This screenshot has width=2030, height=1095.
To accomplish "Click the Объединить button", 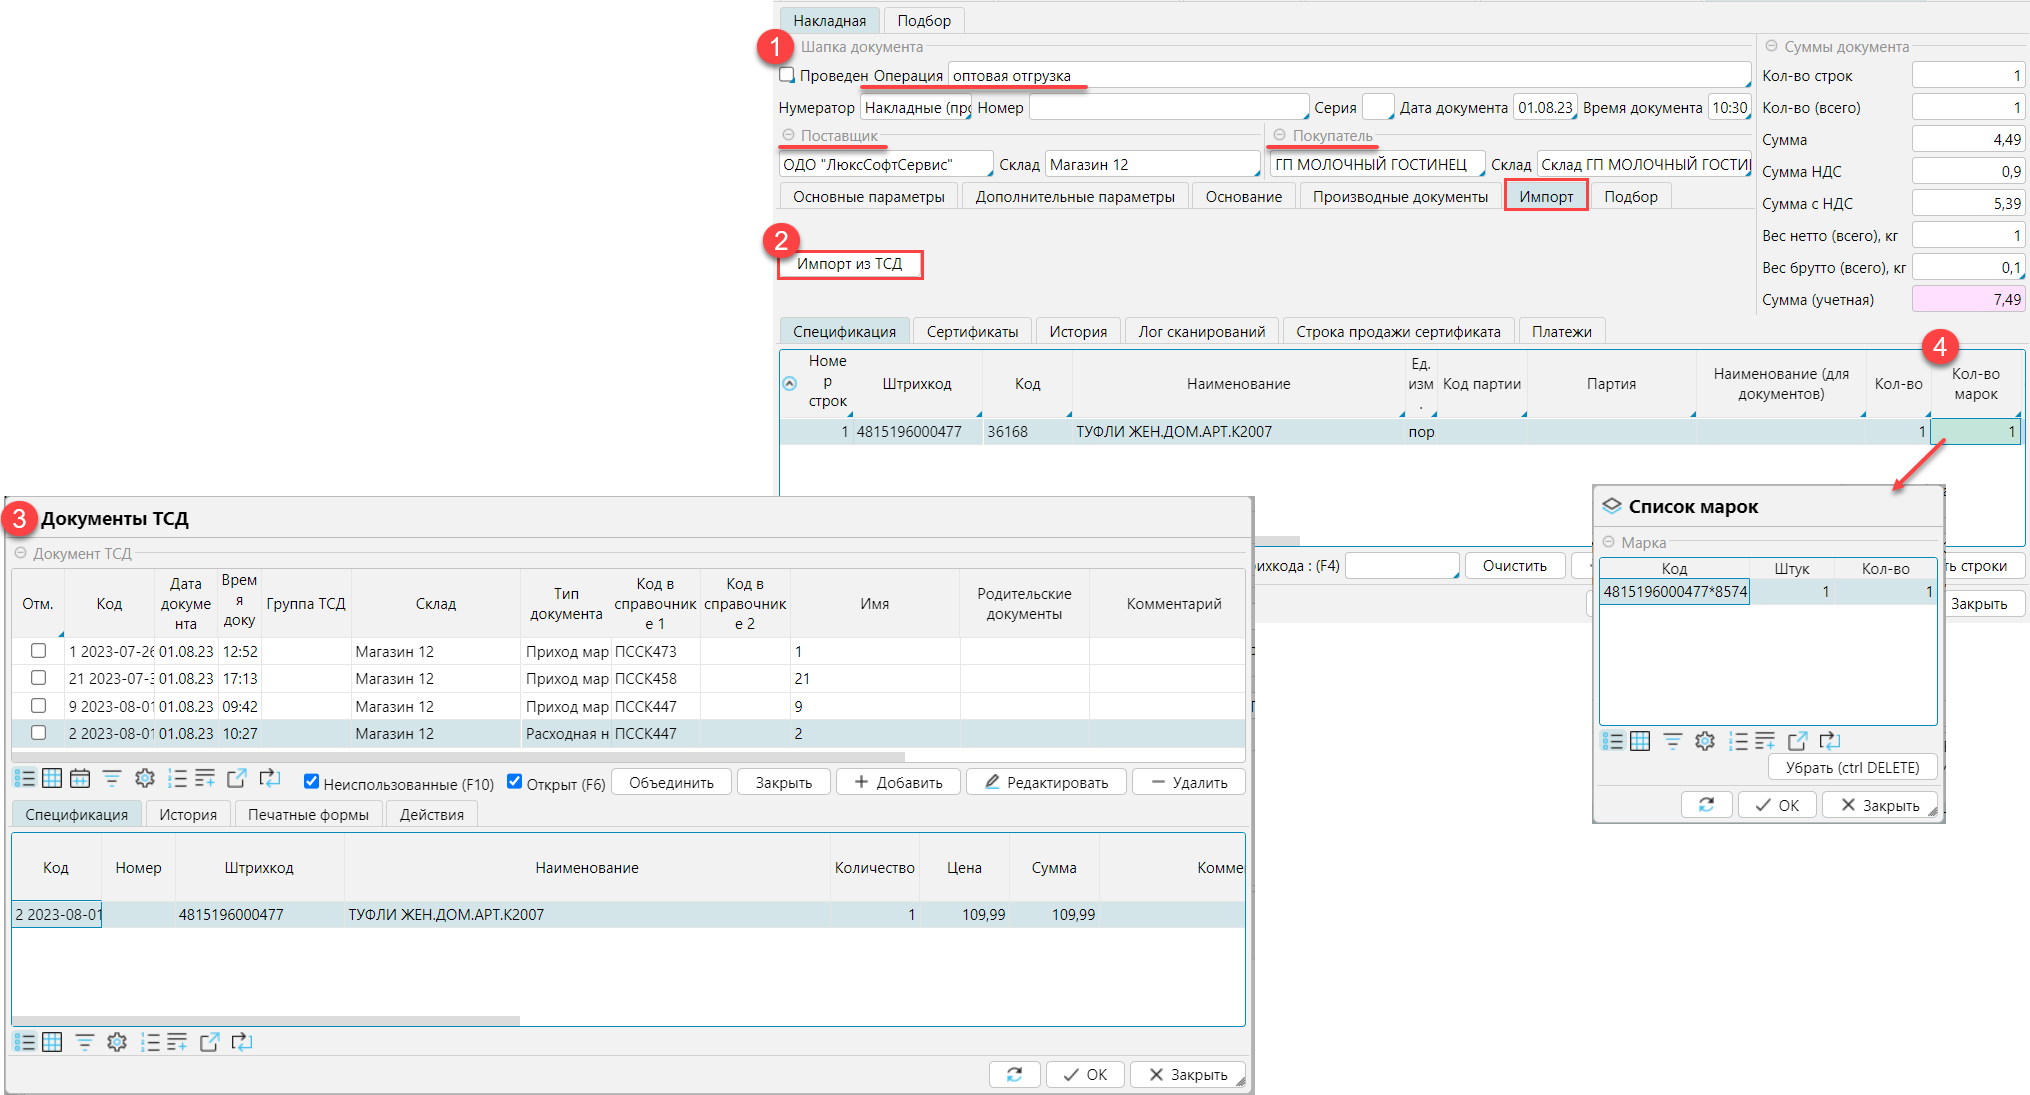I will [671, 782].
